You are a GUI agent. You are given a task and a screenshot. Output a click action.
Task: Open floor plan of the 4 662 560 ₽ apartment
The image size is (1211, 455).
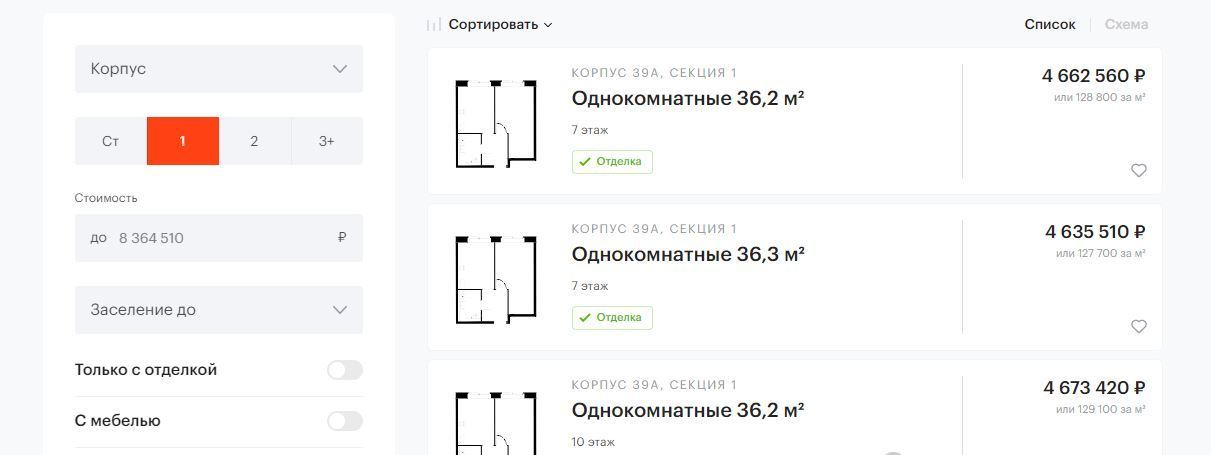pos(496,124)
